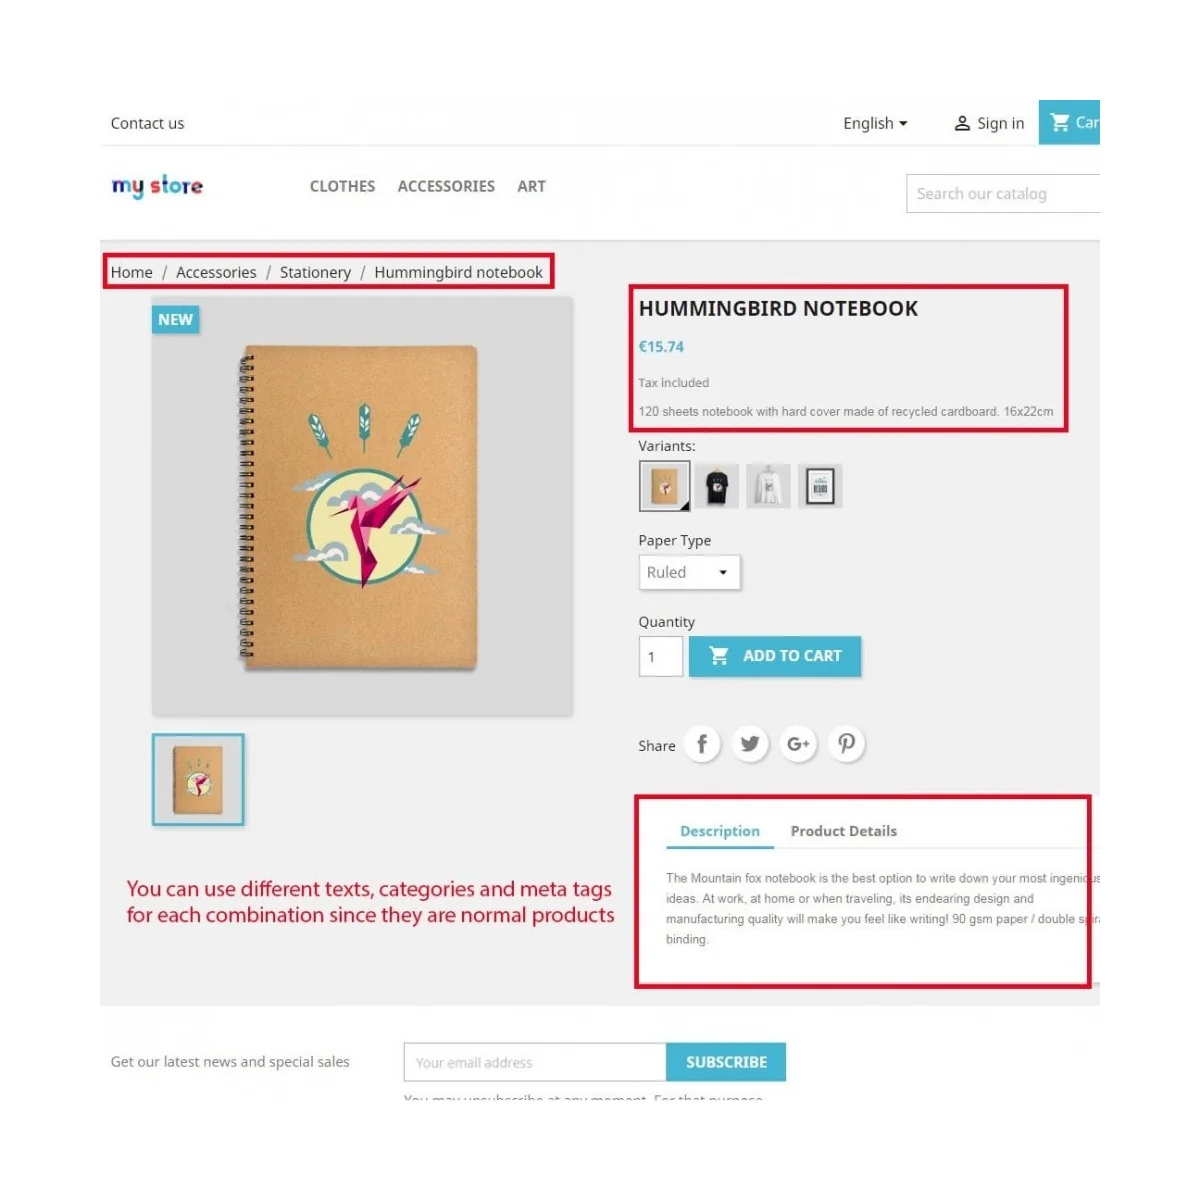The image size is (1200, 1200).
Task: Switch to the Product Details tab
Action: pos(843,831)
